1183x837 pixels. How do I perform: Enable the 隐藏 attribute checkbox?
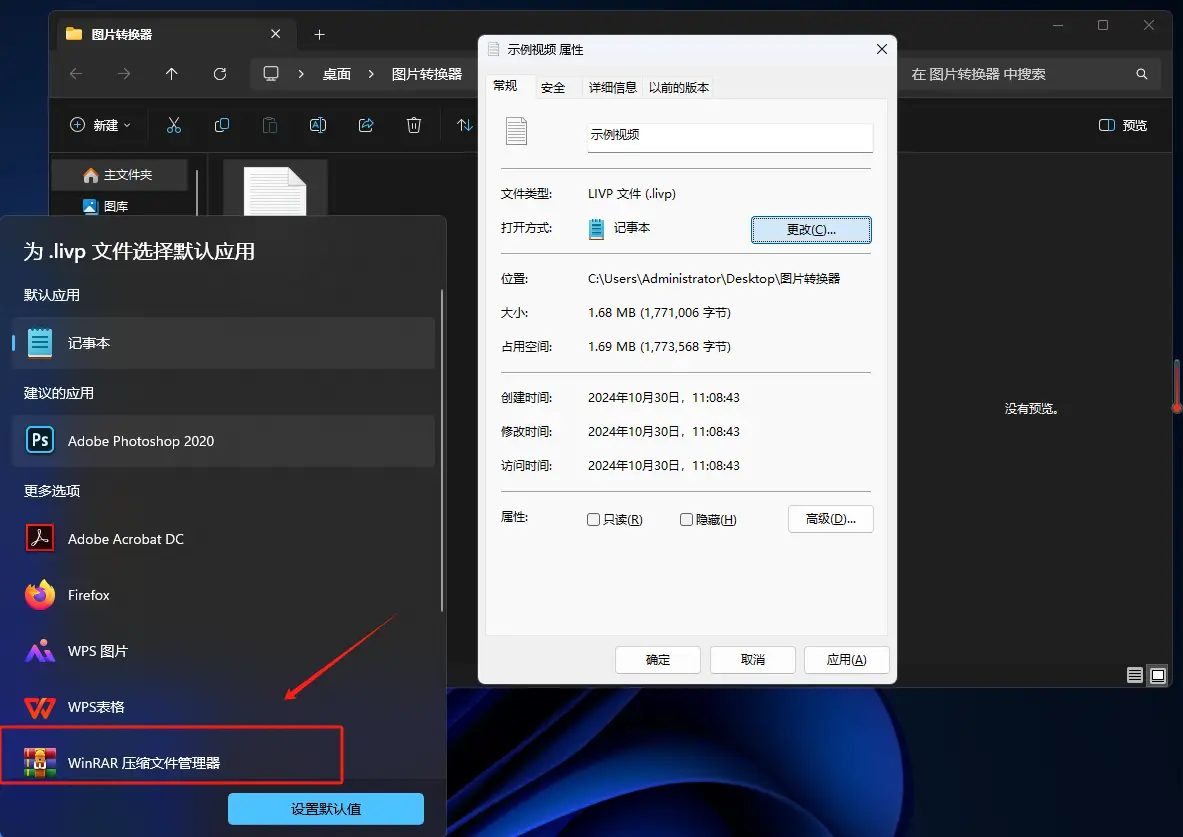(x=686, y=519)
